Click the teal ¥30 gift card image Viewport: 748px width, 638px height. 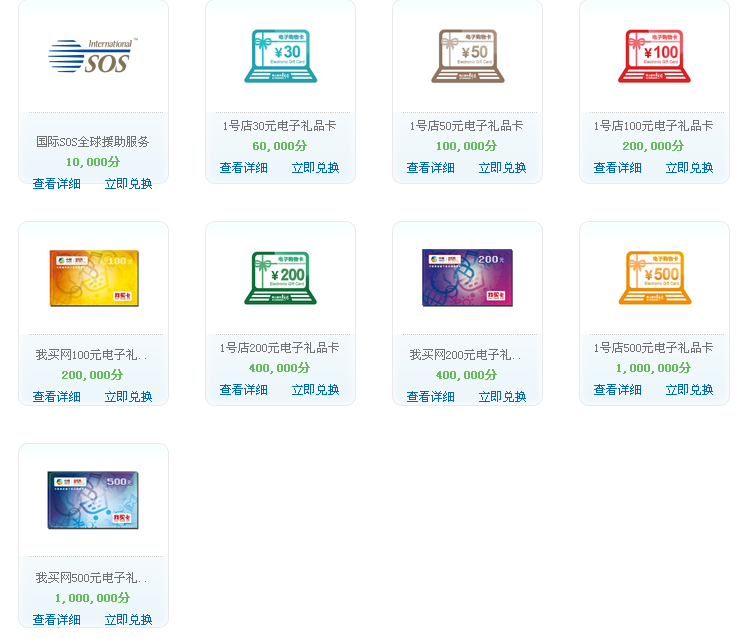pos(280,56)
